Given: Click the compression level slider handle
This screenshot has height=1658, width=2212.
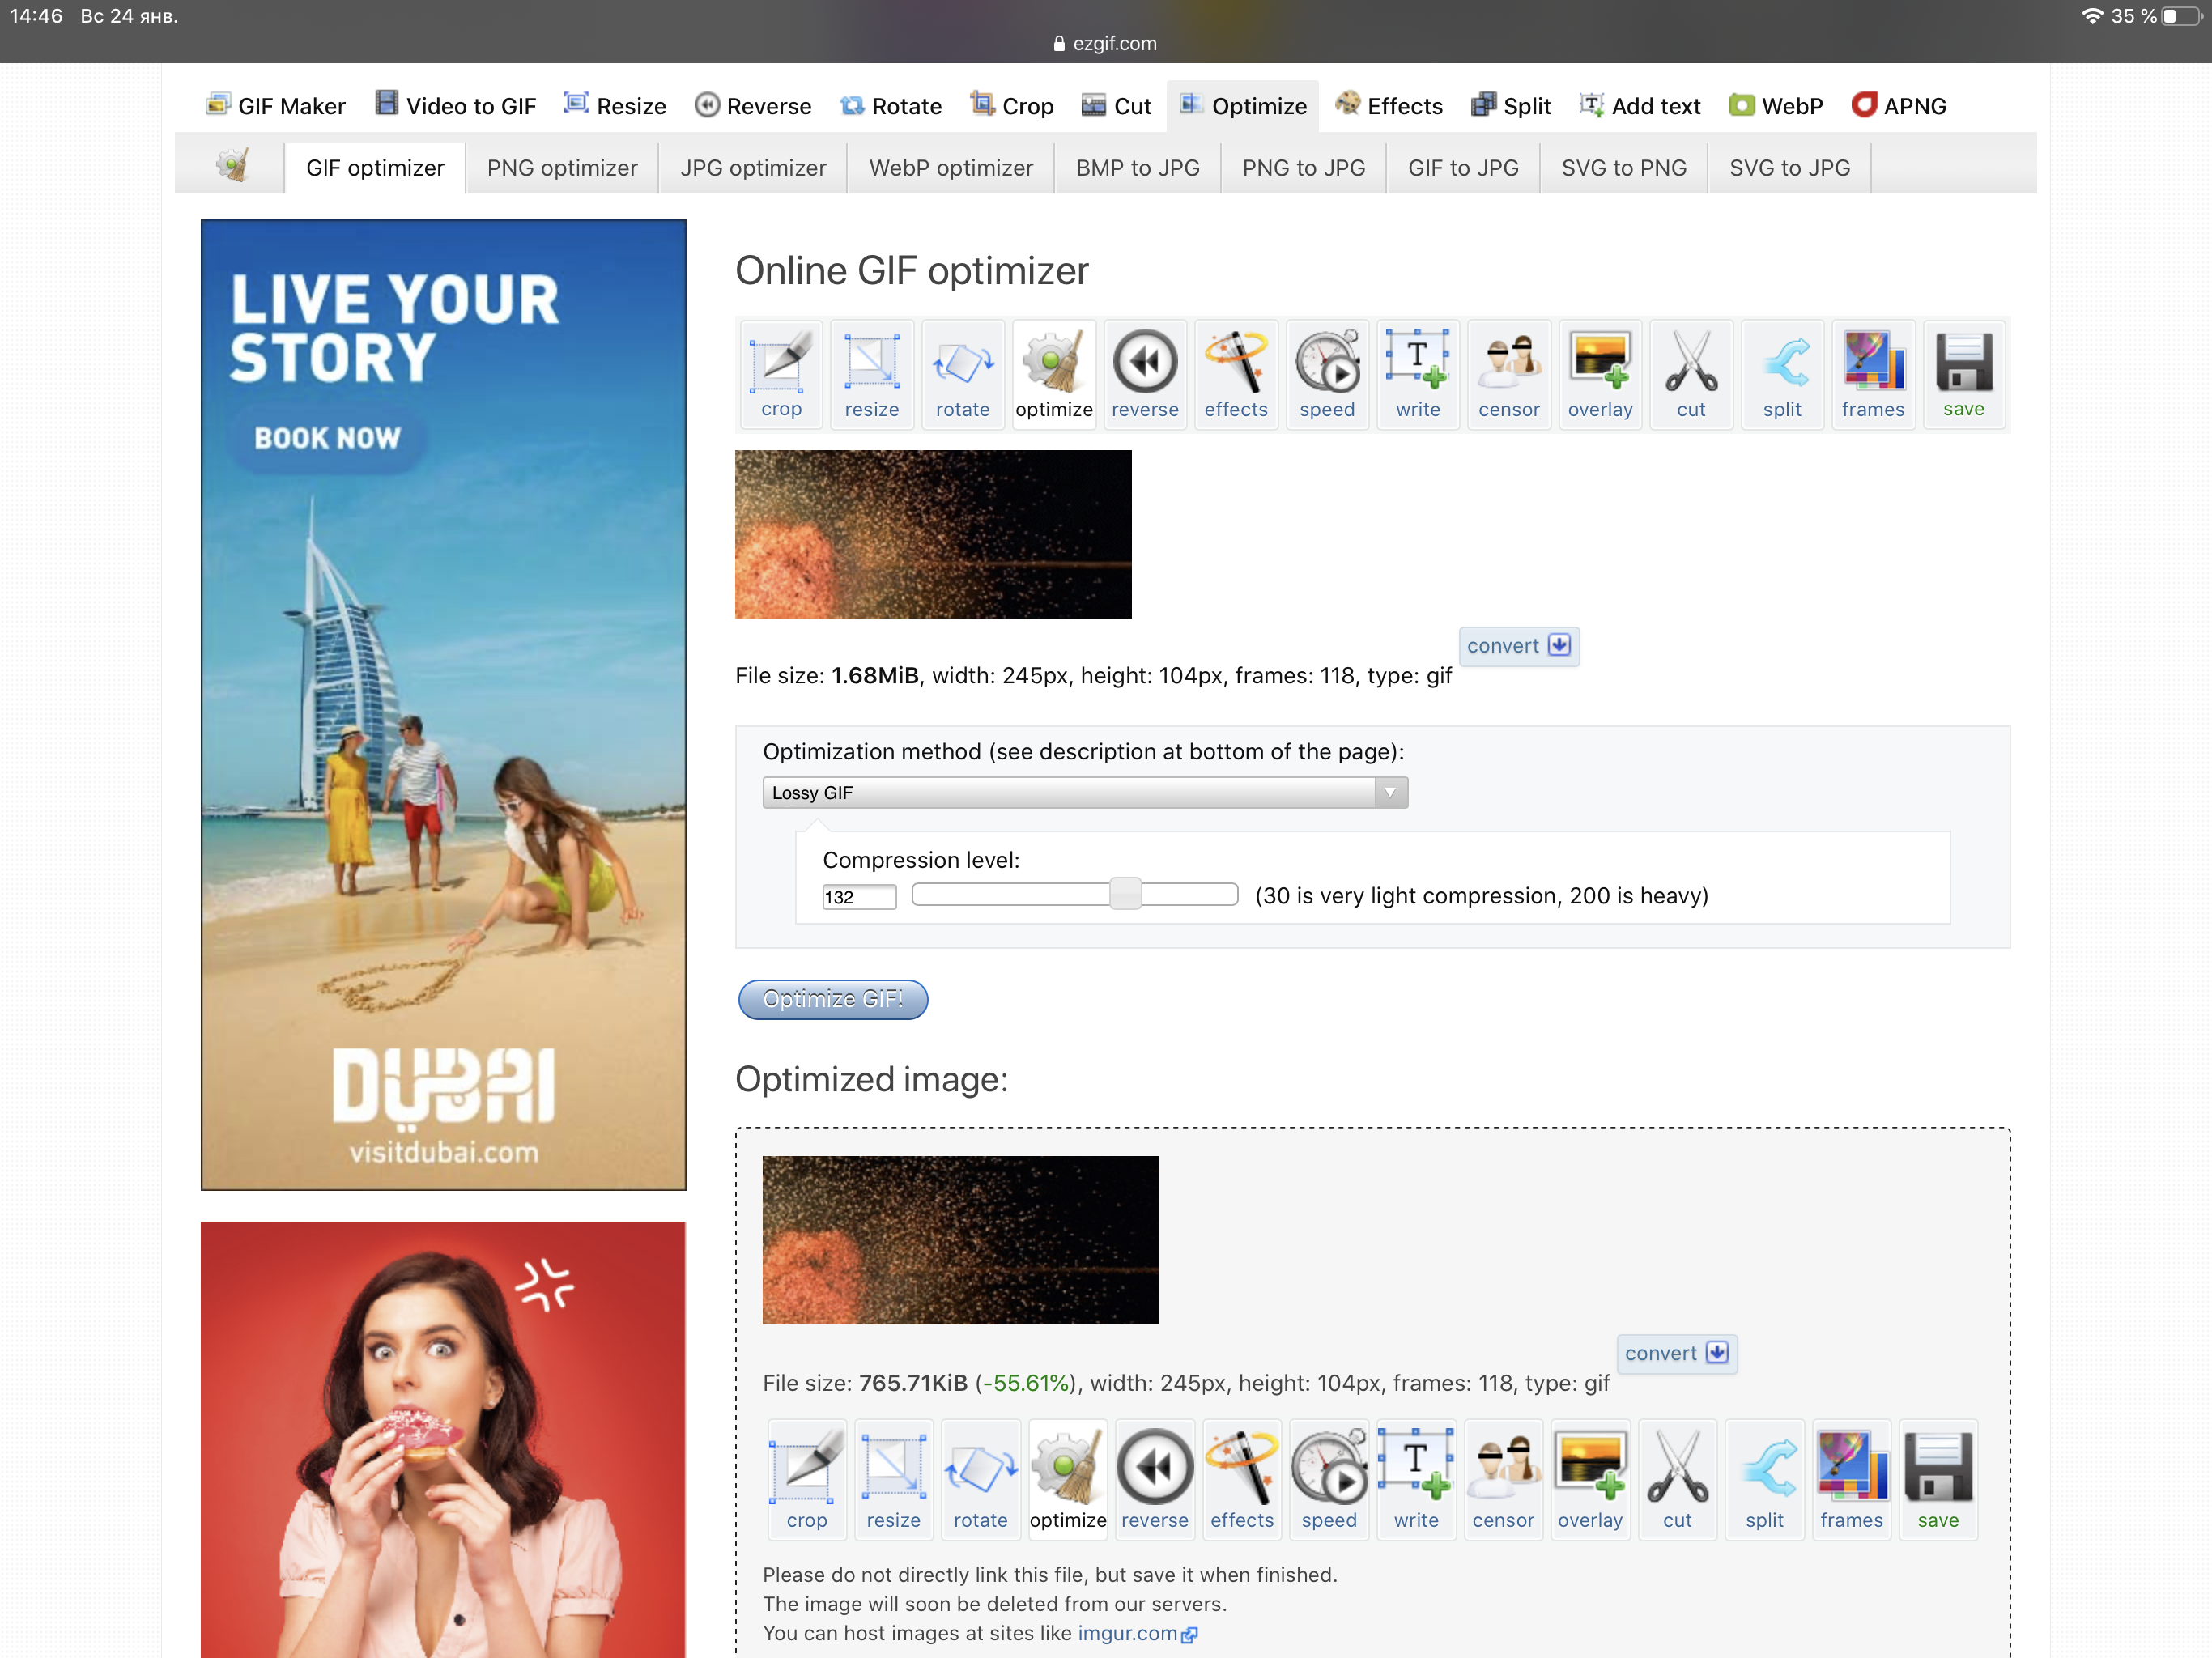Looking at the screenshot, I should click(1125, 894).
